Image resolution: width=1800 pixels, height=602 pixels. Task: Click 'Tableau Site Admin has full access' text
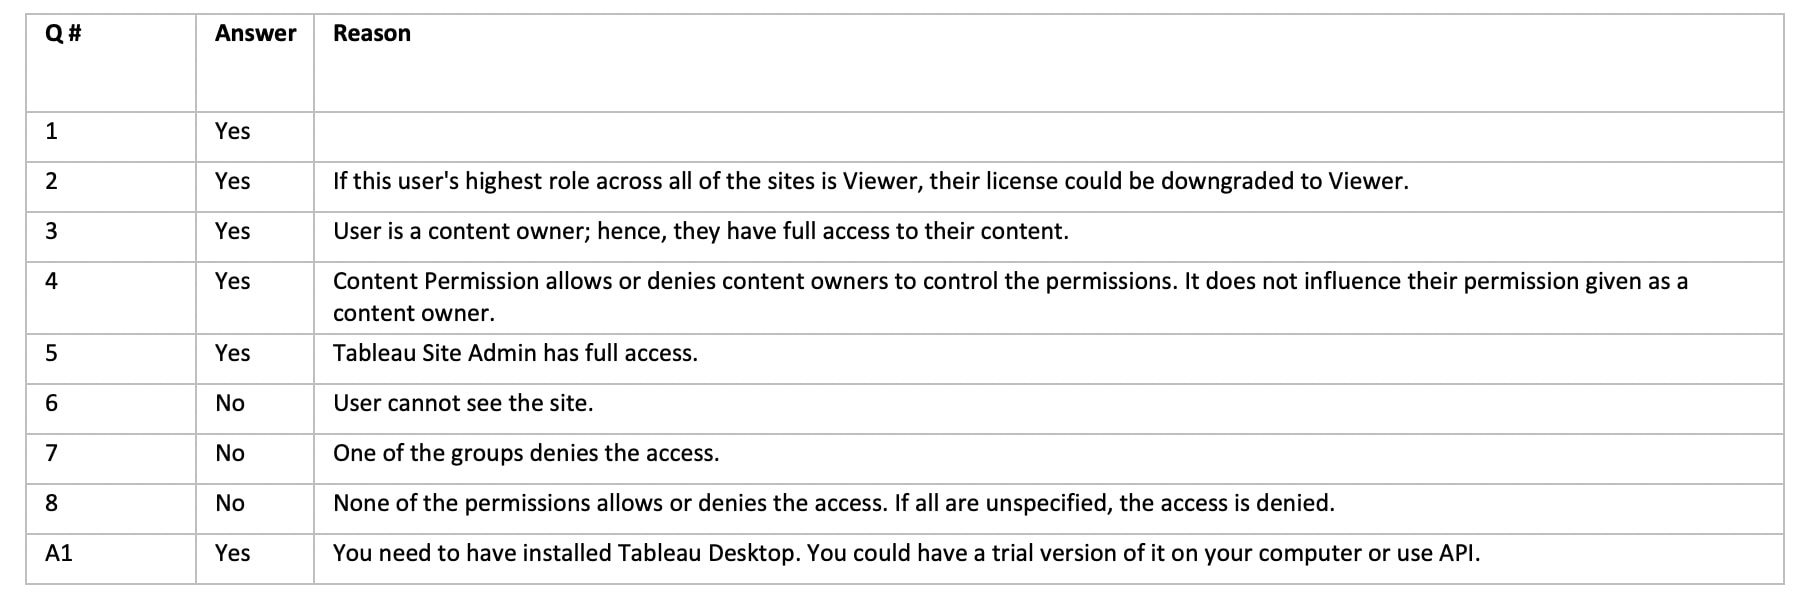[515, 353]
